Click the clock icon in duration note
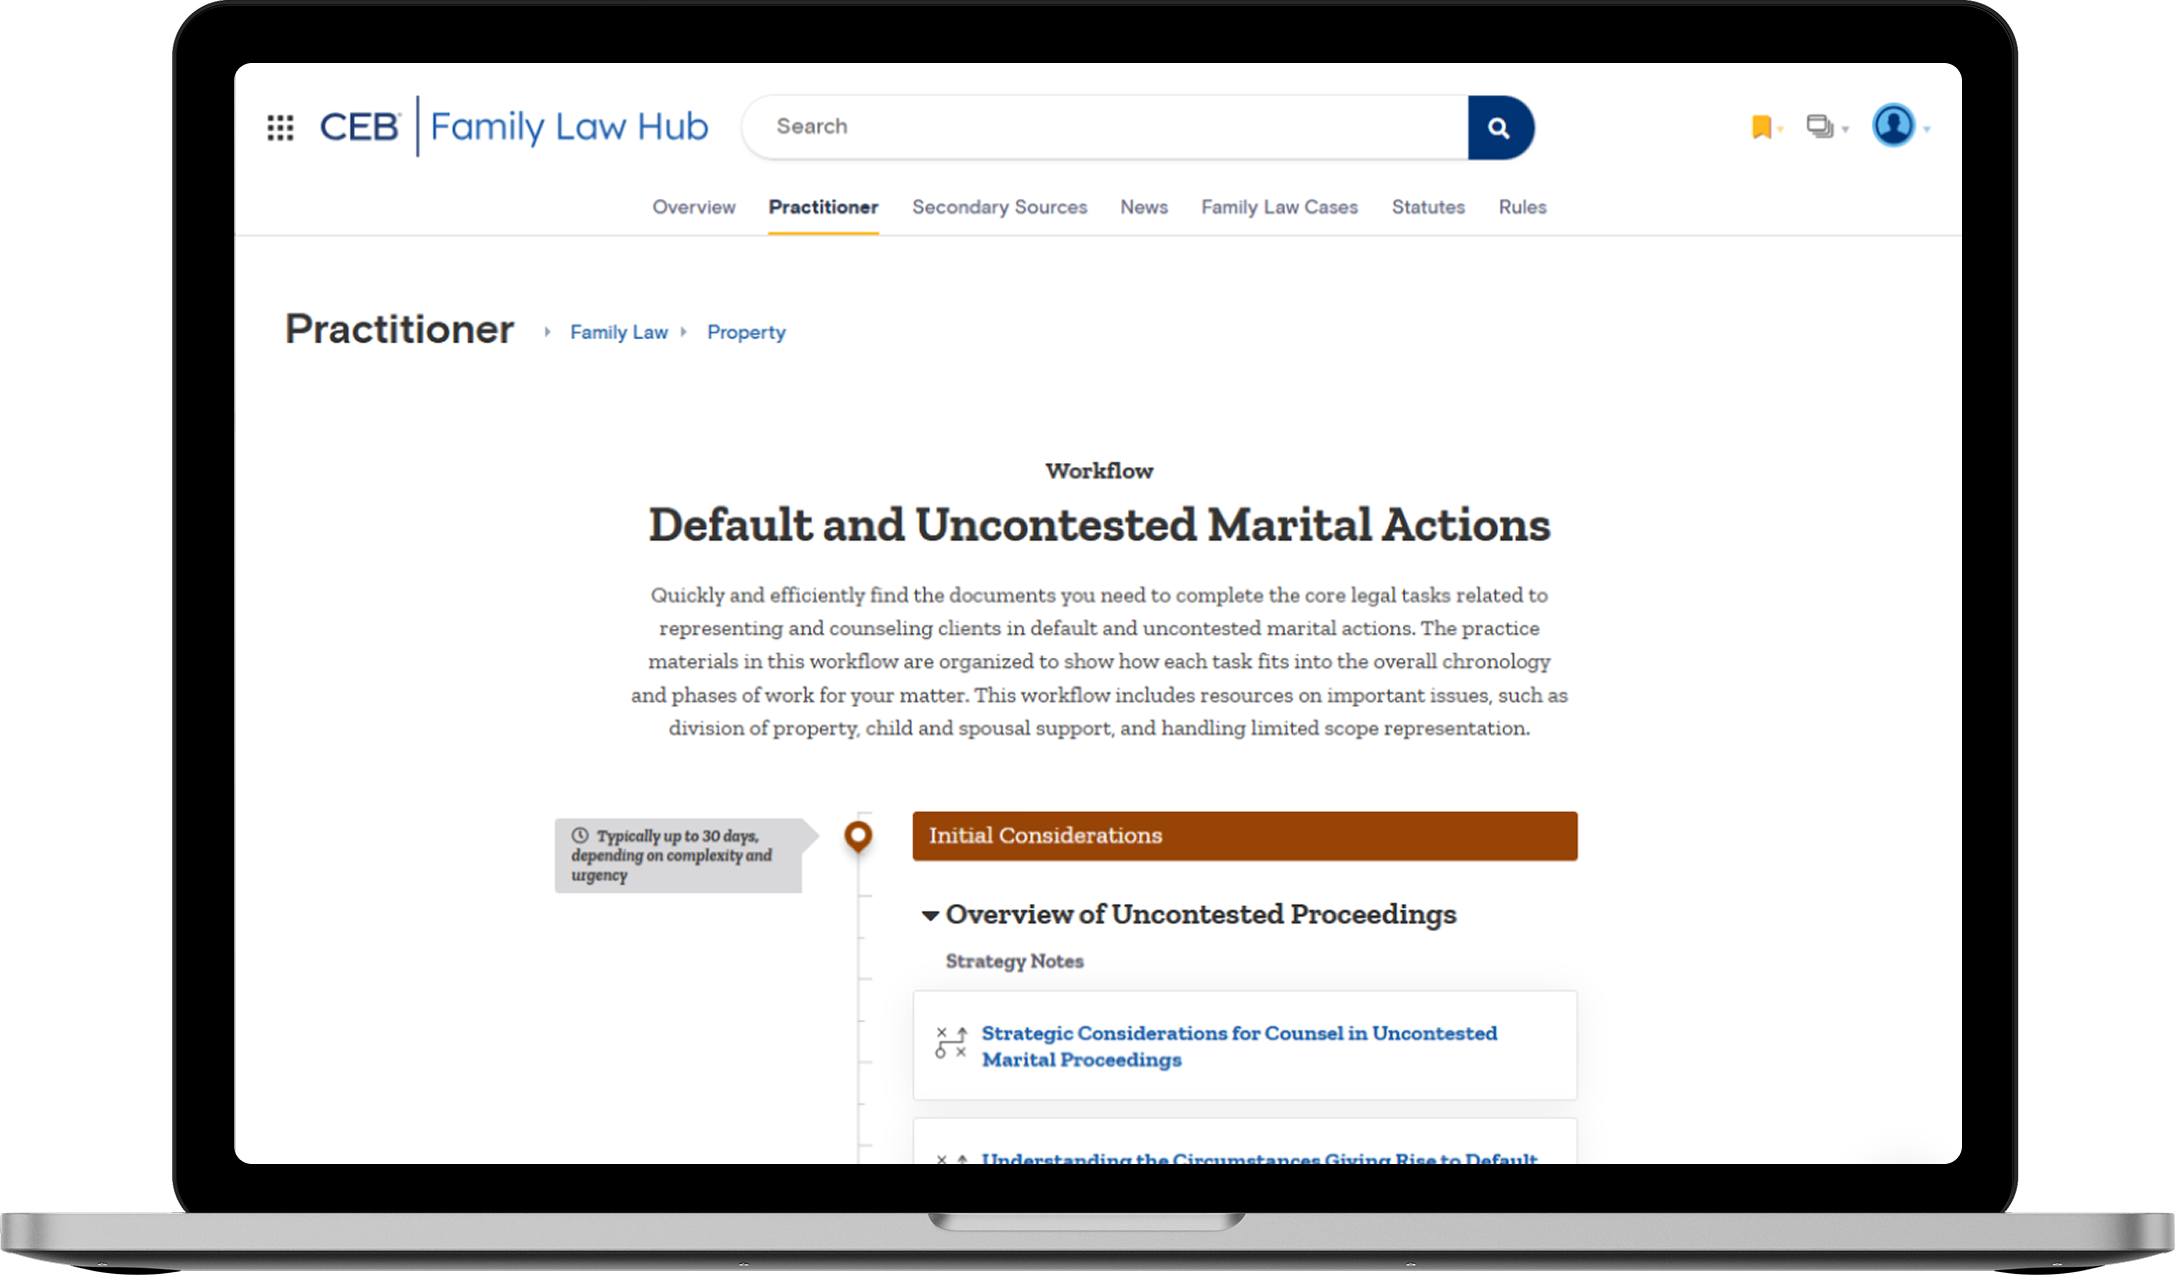This screenshot has width=2175, height=1276. (580, 835)
